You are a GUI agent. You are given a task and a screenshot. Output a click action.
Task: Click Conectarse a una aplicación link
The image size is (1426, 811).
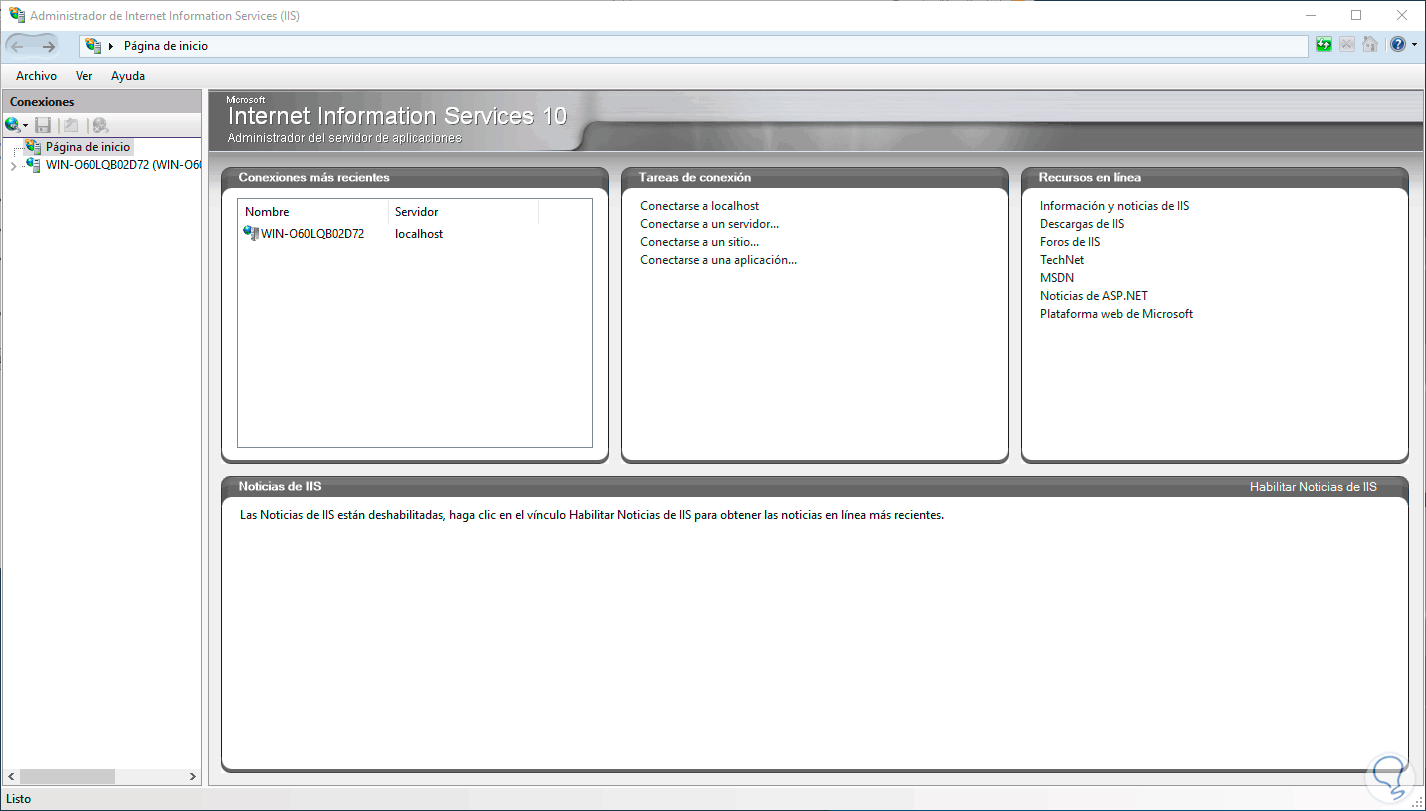click(x=719, y=260)
